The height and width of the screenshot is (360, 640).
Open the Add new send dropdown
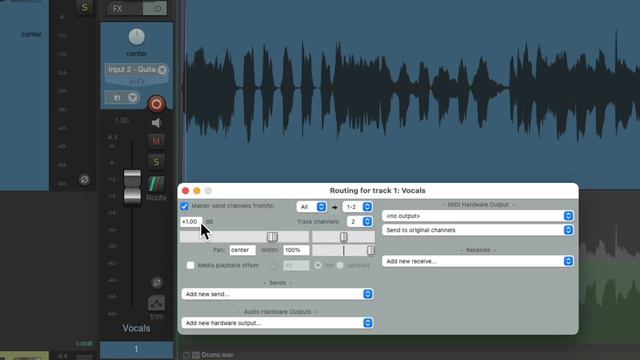point(277,294)
